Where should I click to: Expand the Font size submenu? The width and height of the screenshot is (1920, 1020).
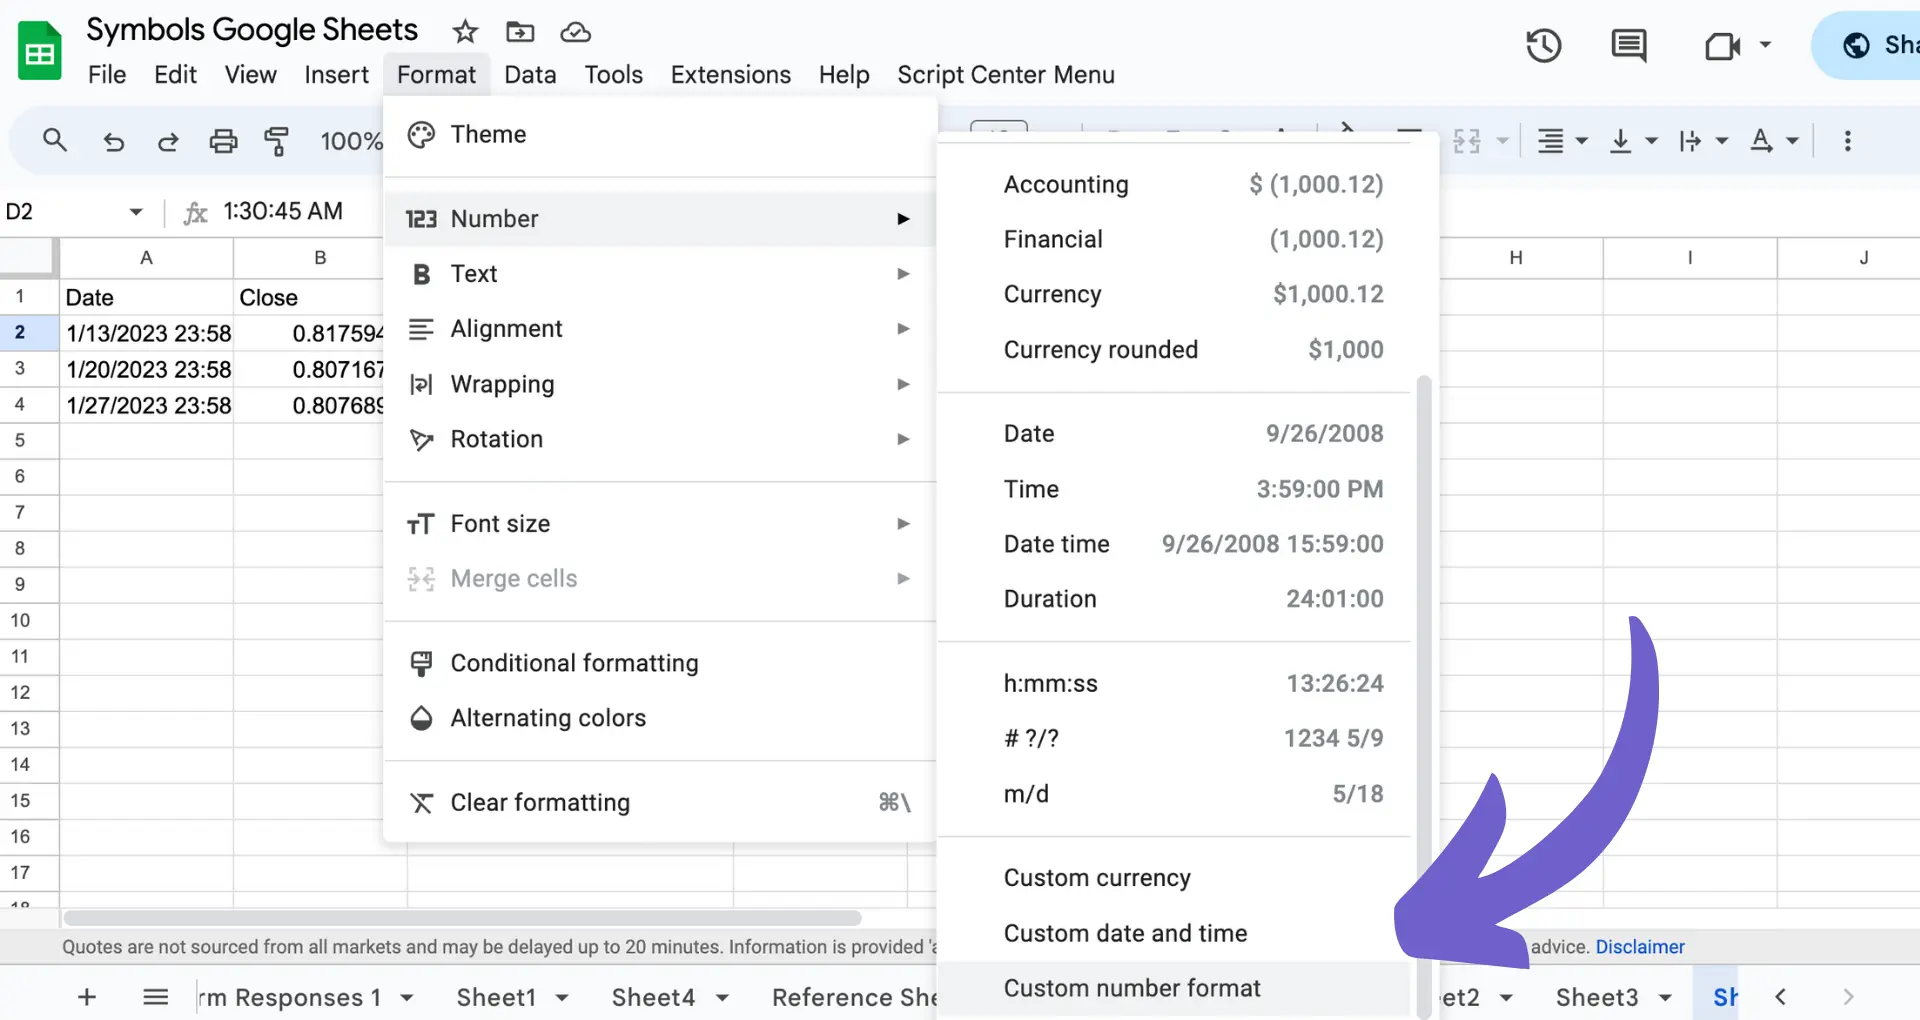[x=660, y=524]
